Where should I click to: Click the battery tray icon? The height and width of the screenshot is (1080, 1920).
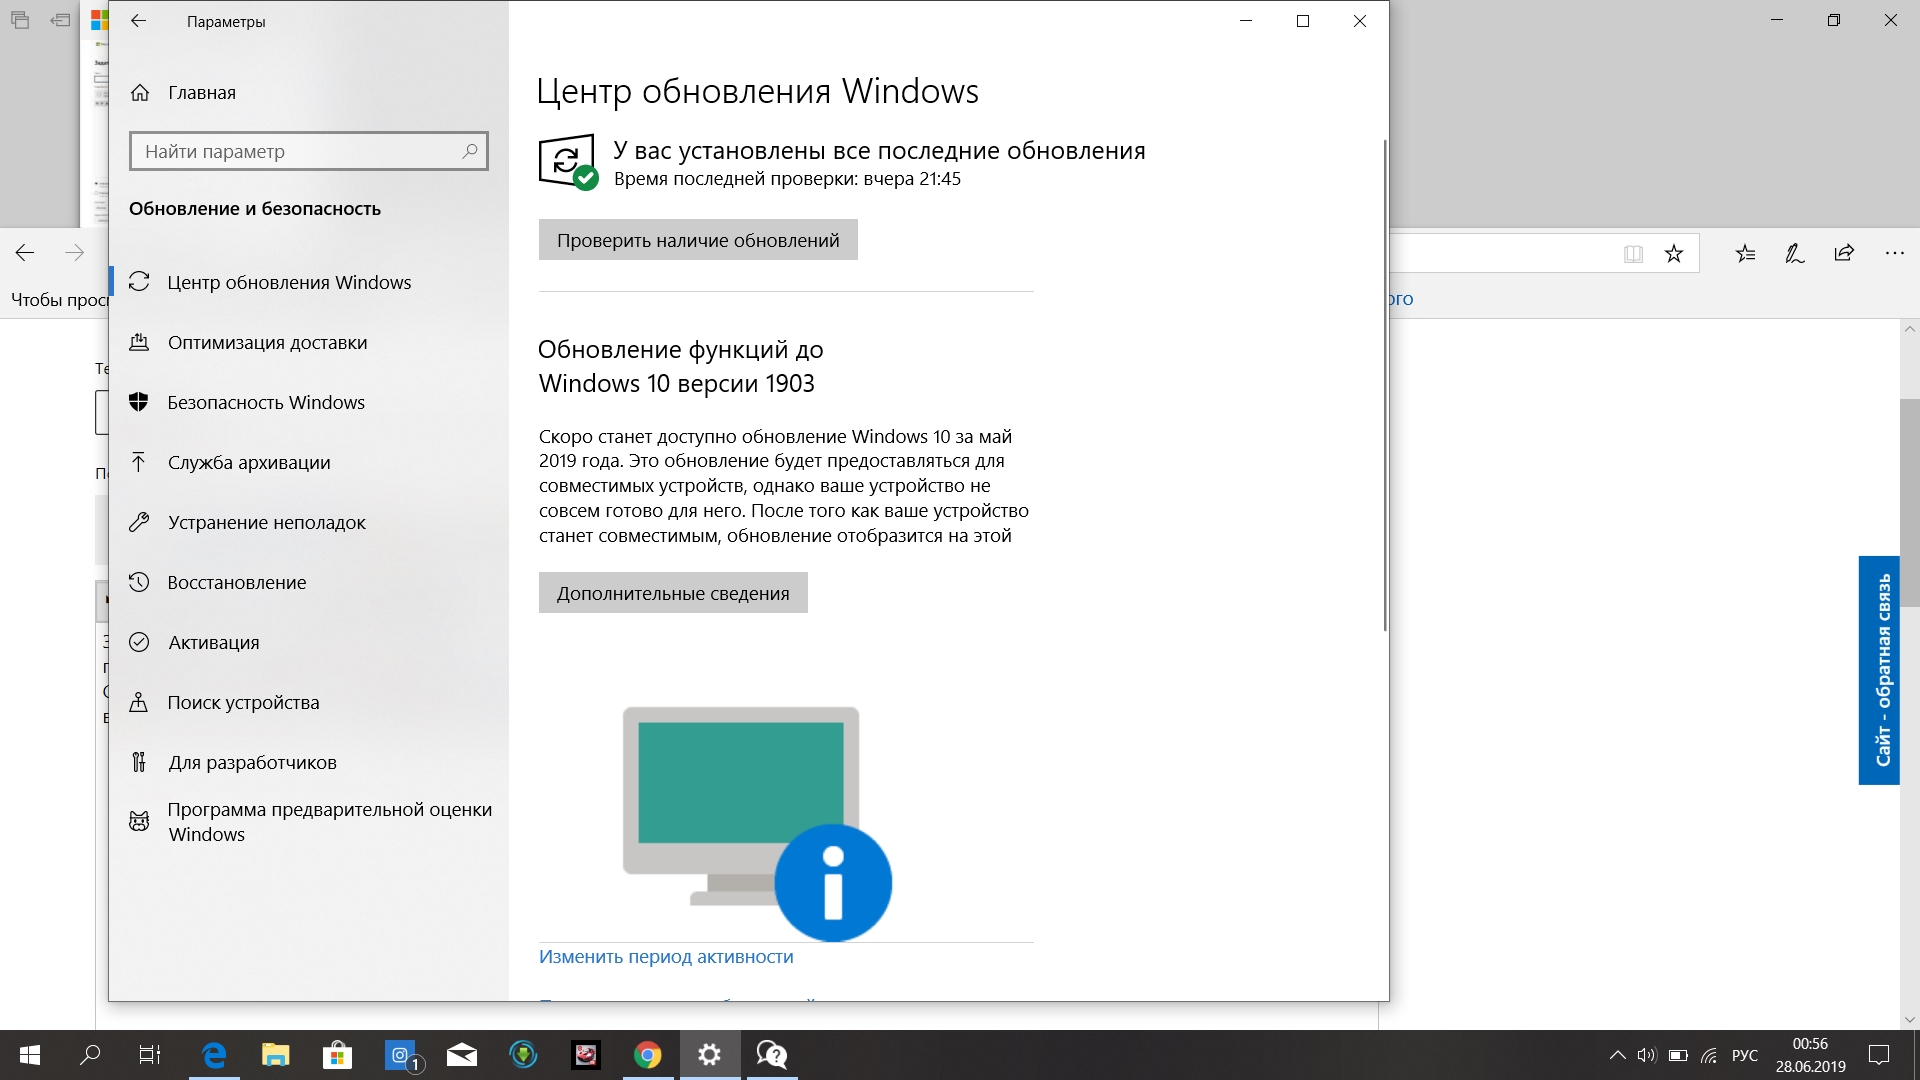(1679, 1055)
